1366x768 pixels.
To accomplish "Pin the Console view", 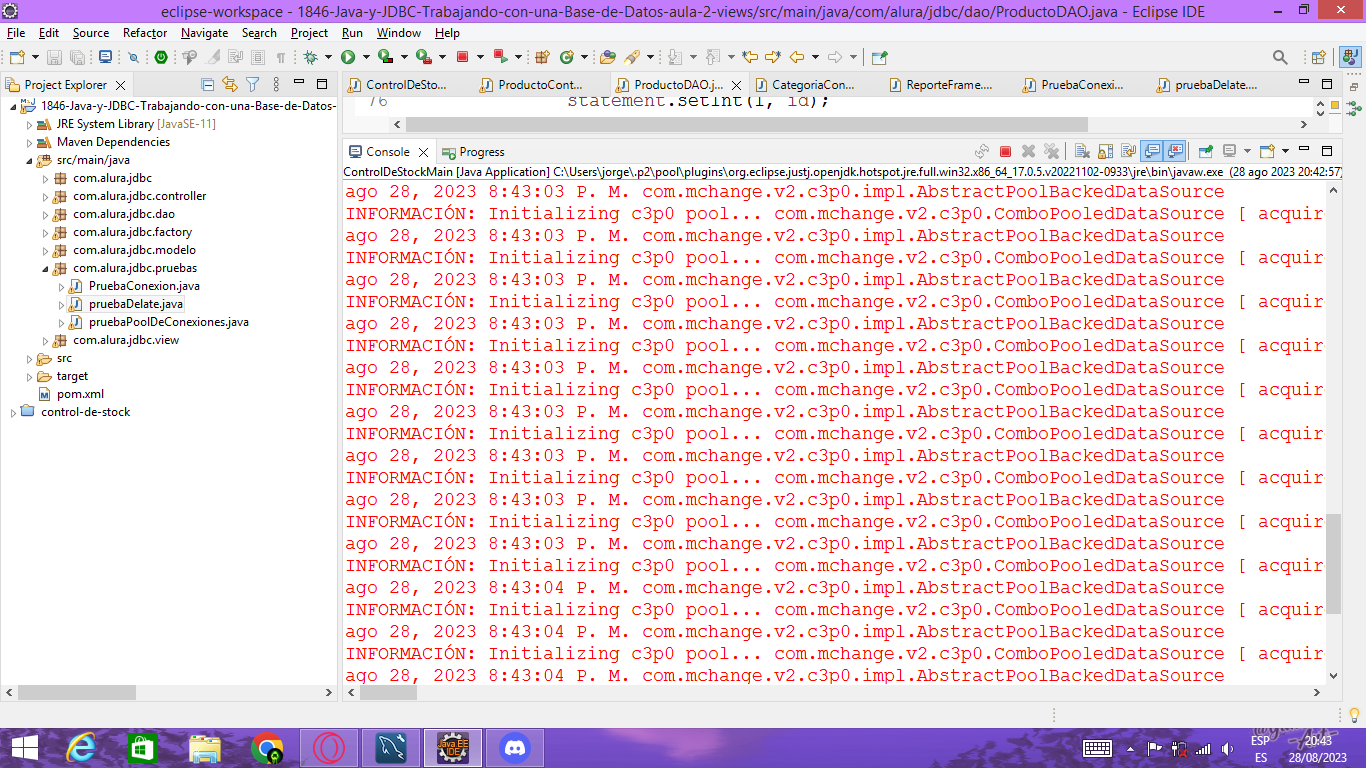I will 1205,152.
